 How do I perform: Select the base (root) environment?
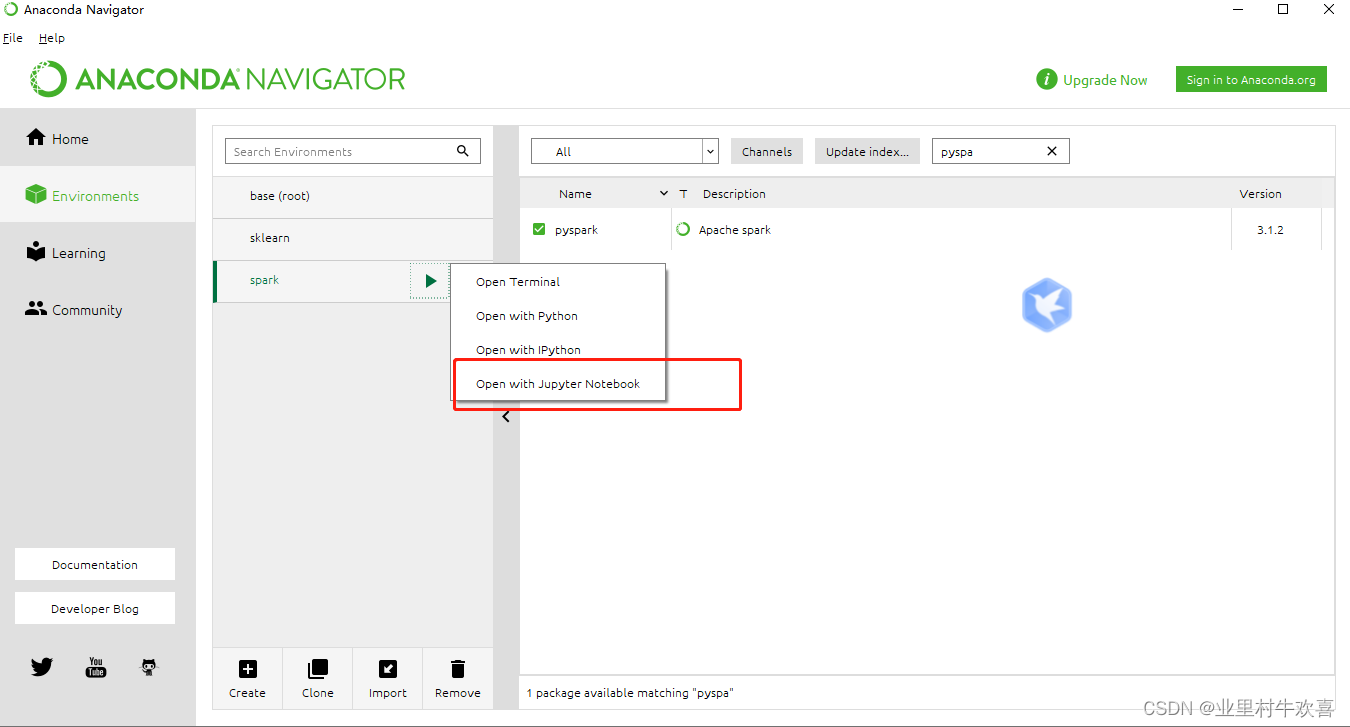coord(353,196)
